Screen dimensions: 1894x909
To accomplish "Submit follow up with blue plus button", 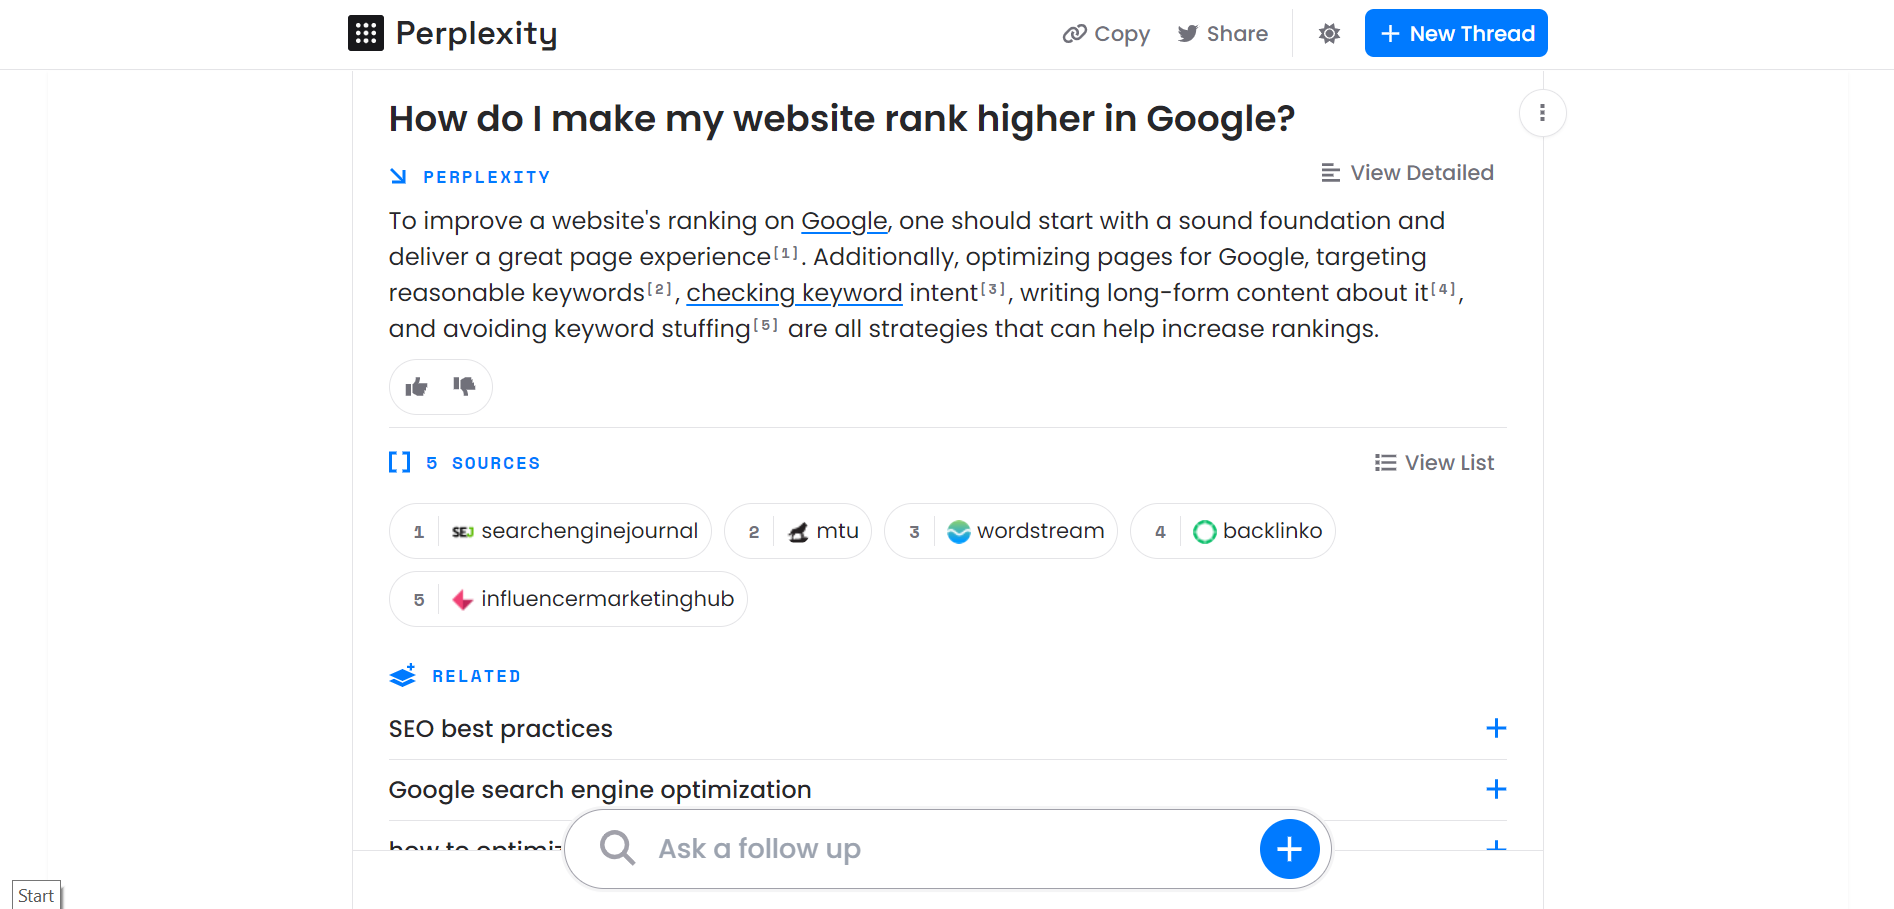I will pyautogui.click(x=1290, y=849).
